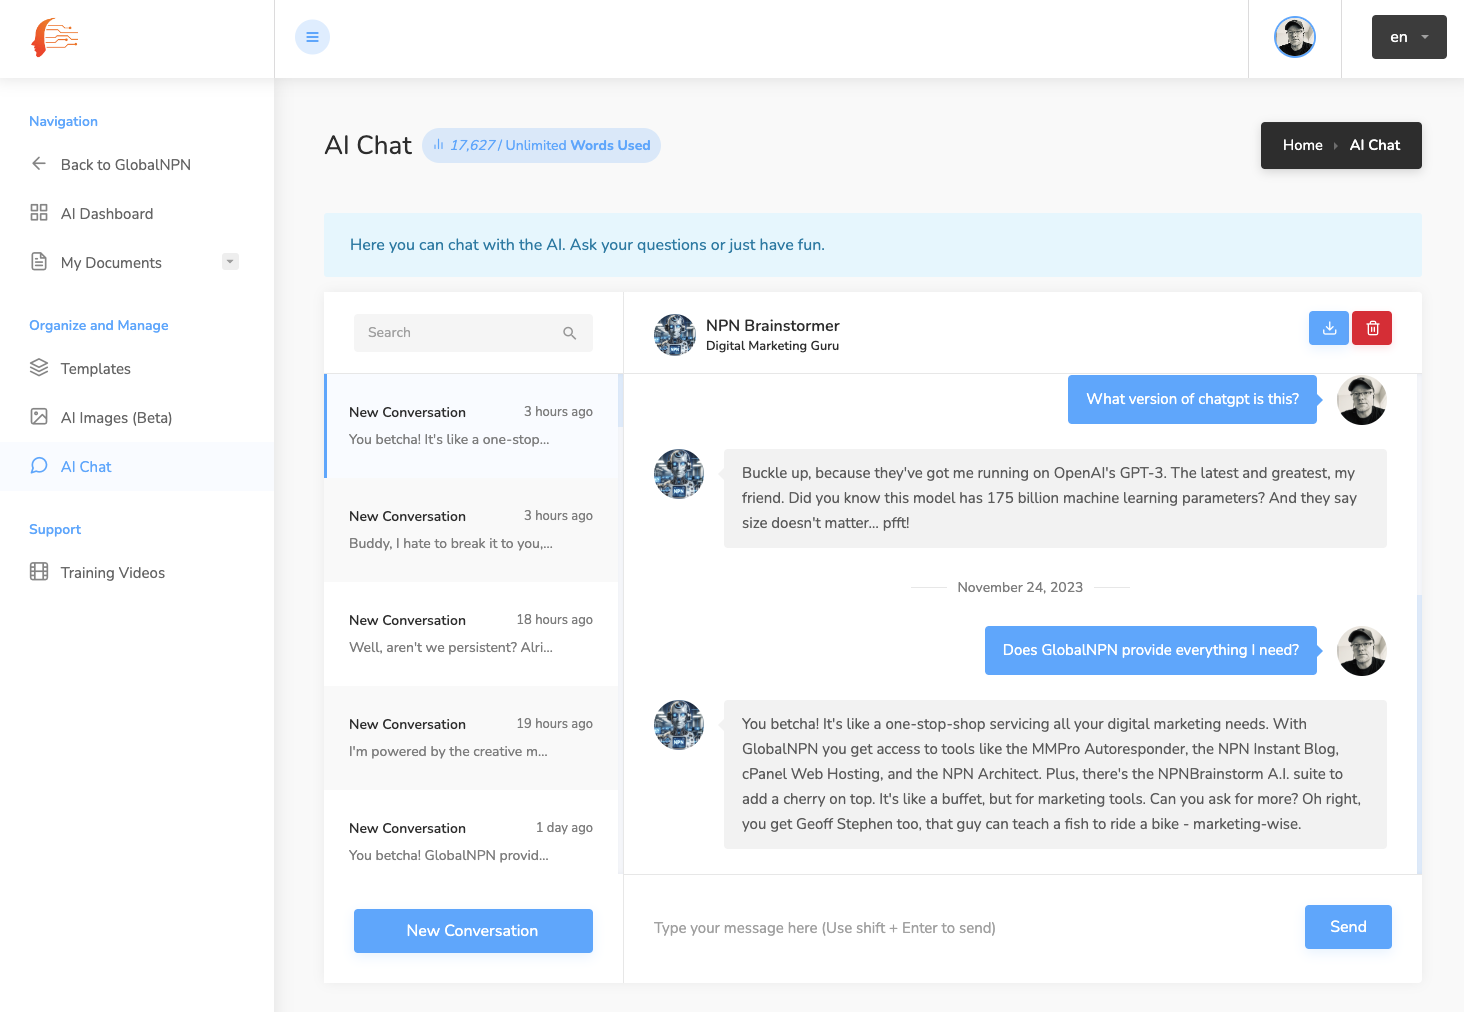Viewport: 1464px width, 1012px height.
Task: Click the New Conversation button
Action: click(473, 931)
